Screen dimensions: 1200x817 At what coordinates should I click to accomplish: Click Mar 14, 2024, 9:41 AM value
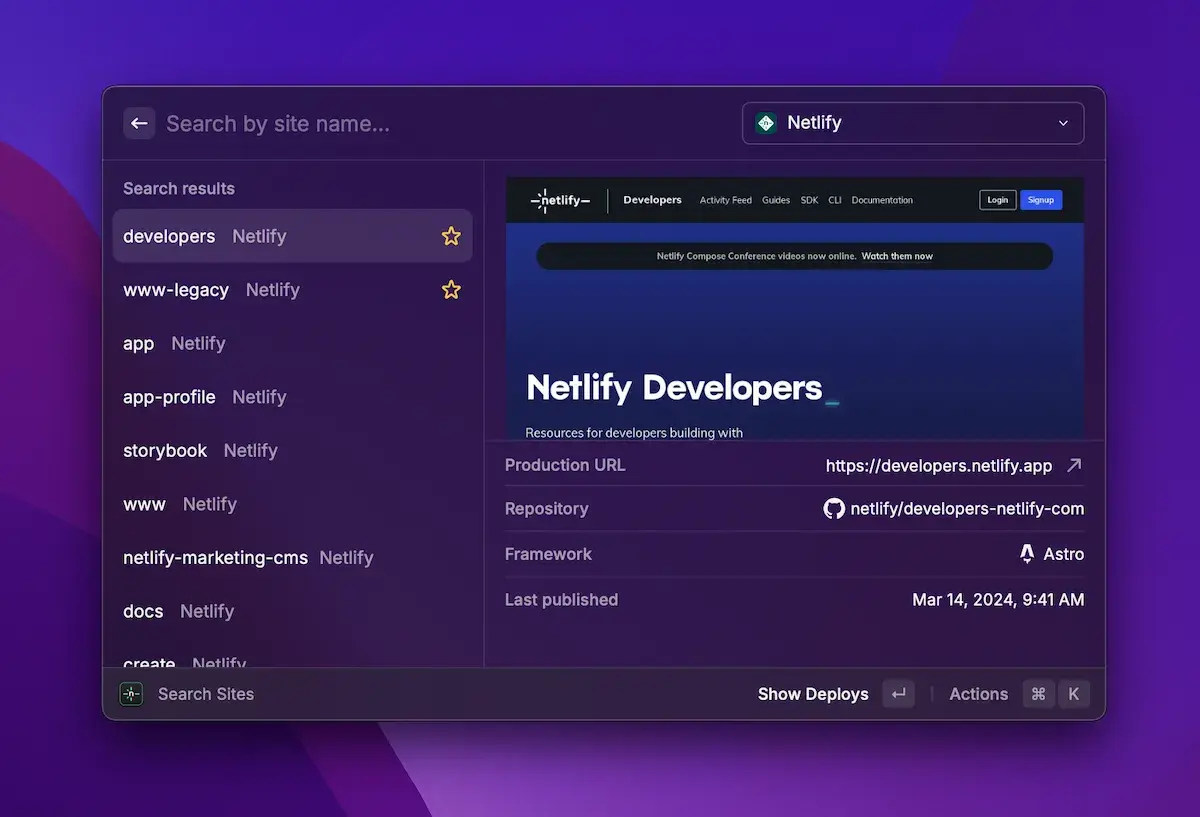tap(998, 600)
